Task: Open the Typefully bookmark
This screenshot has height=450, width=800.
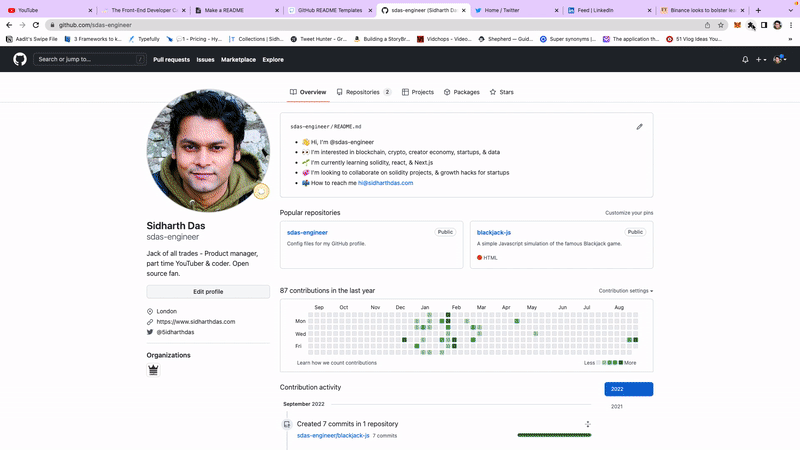Action: tap(144, 39)
